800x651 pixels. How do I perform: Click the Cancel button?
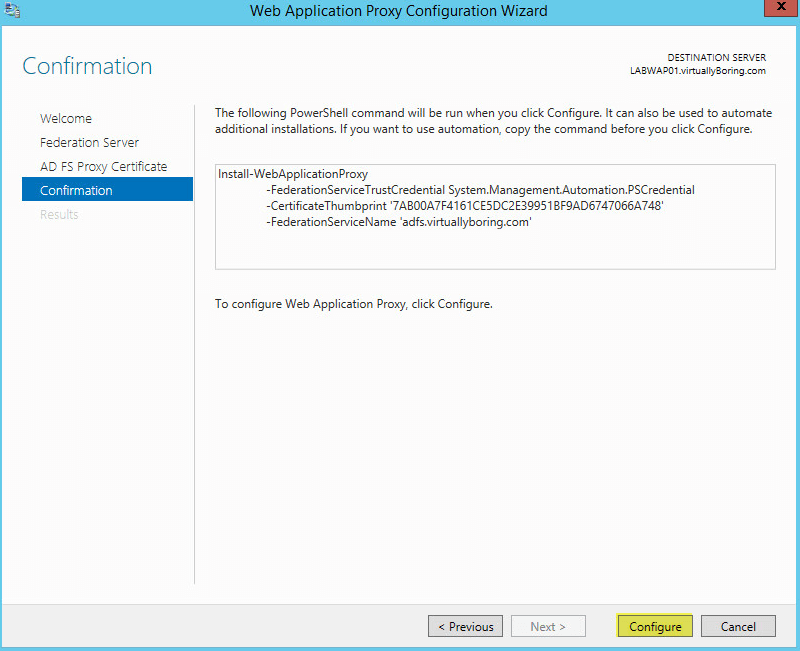(x=738, y=626)
